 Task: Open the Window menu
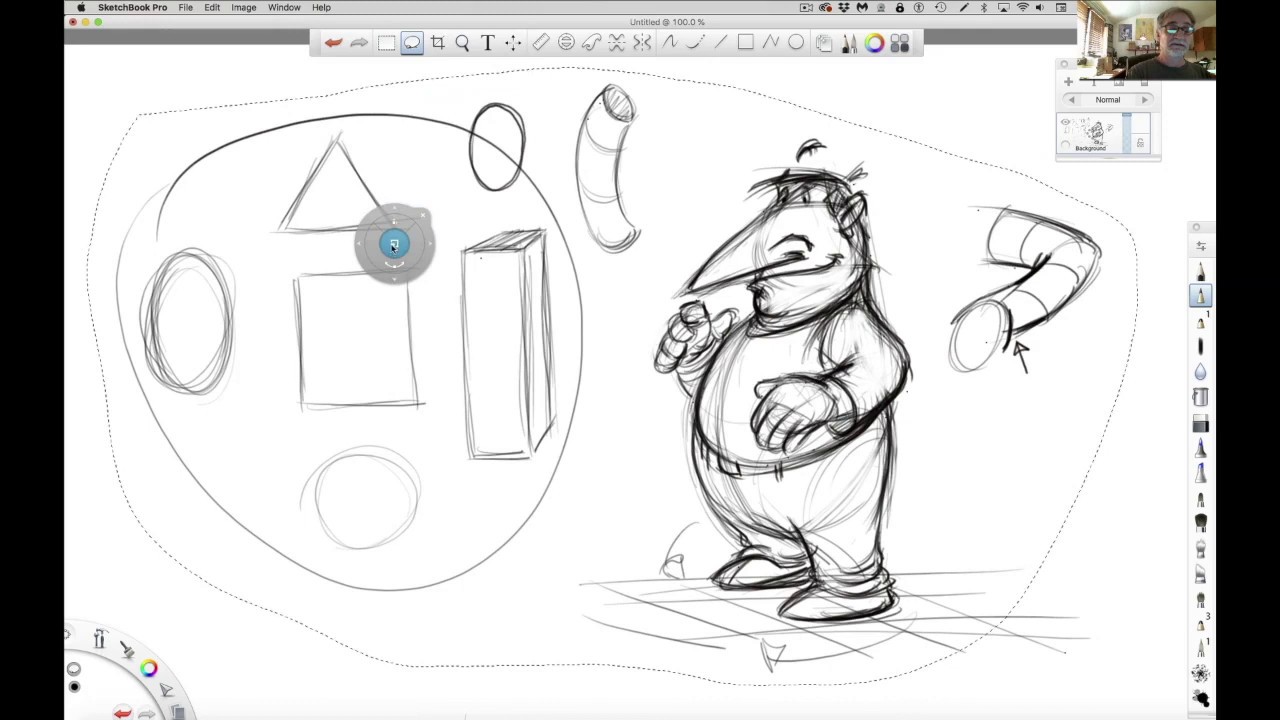(x=284, y=7)
